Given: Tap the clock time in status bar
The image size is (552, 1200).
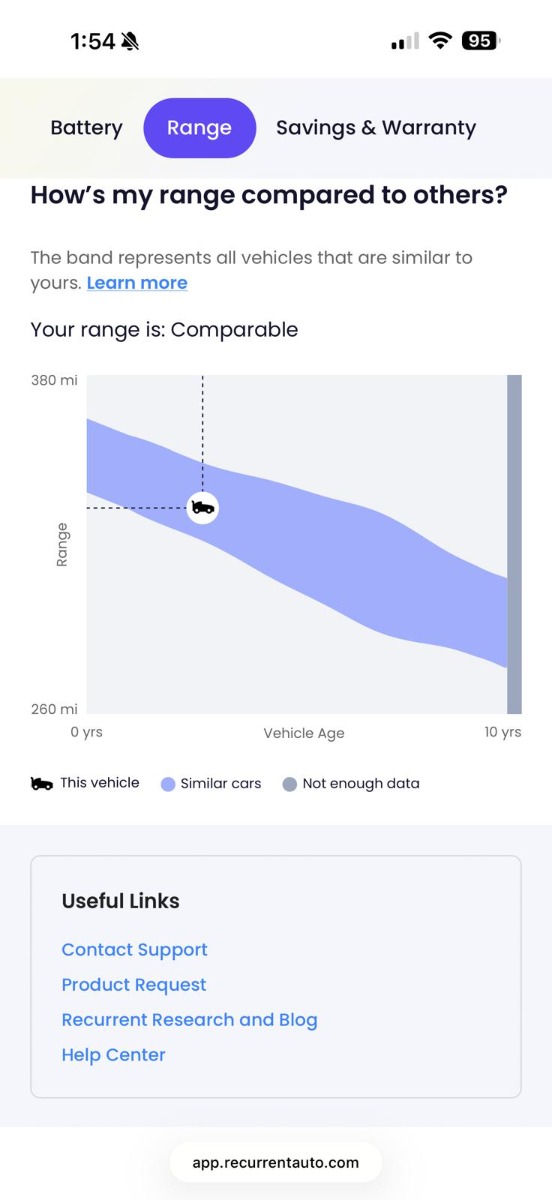Looking at the screenshot, I should point(92,41).
